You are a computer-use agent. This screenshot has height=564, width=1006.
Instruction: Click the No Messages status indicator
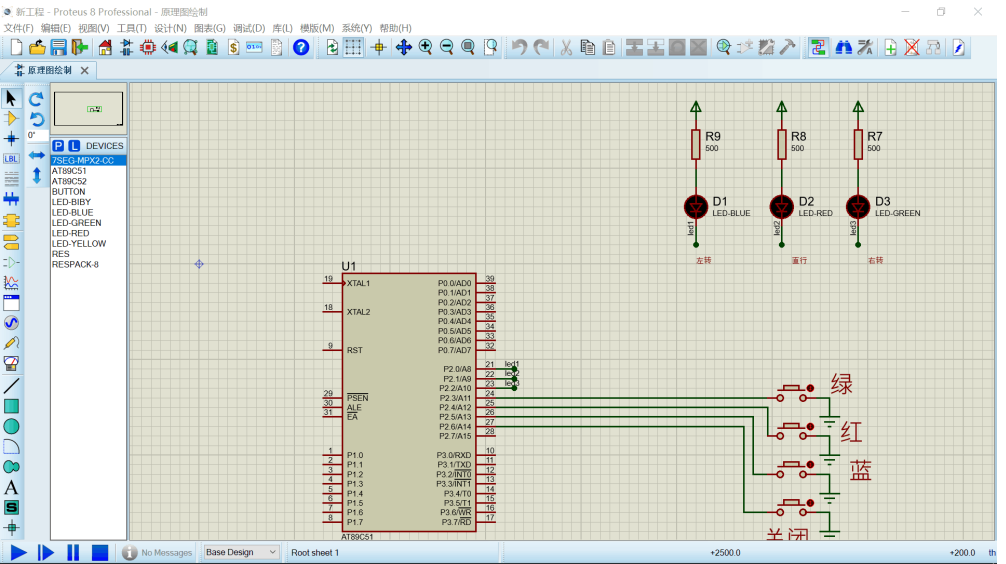(157, 552)
